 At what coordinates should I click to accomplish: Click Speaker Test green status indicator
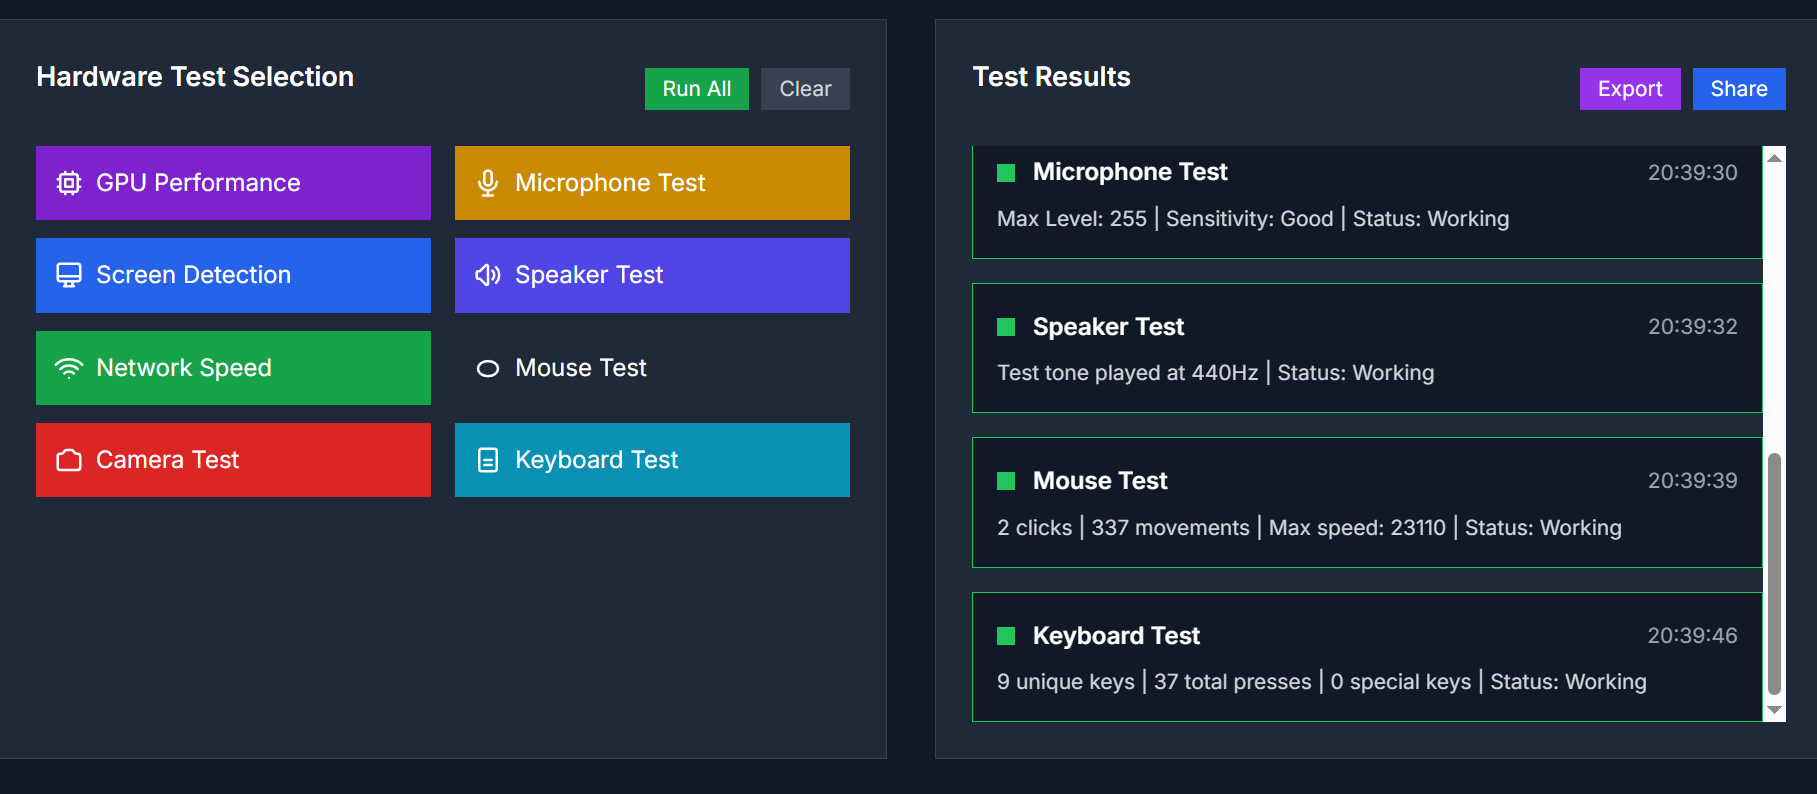1006,327
